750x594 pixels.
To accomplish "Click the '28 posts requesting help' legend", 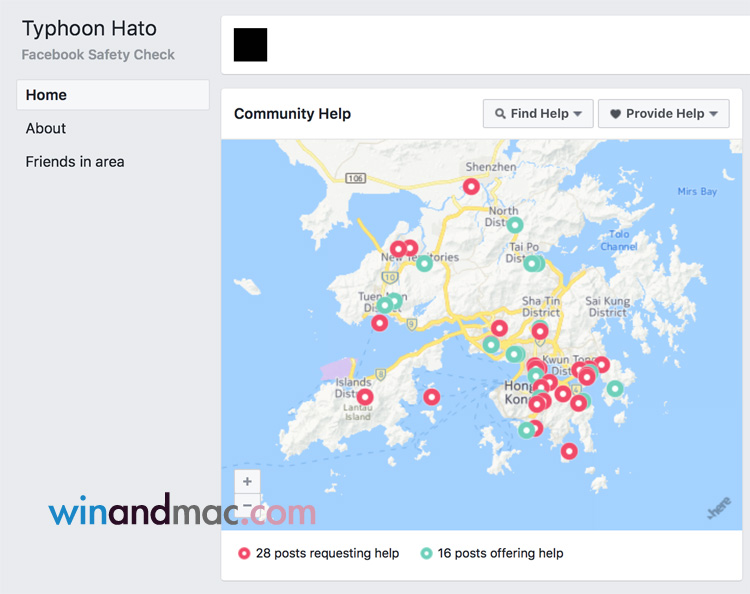I will click(x=327, y=553).
